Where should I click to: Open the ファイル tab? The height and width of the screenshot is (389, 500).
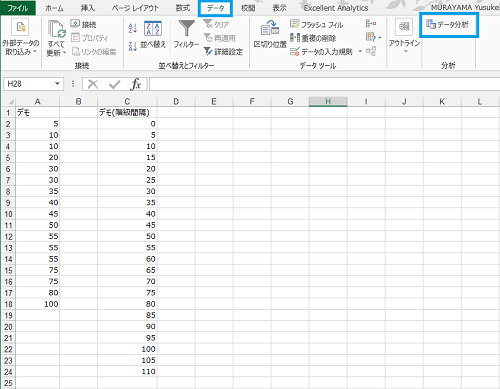coord(18,8)
